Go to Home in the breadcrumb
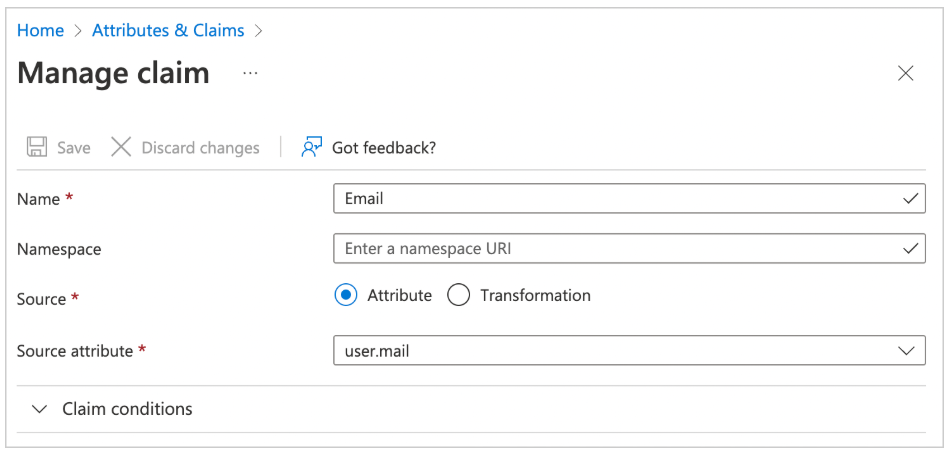 pos(41,31)
